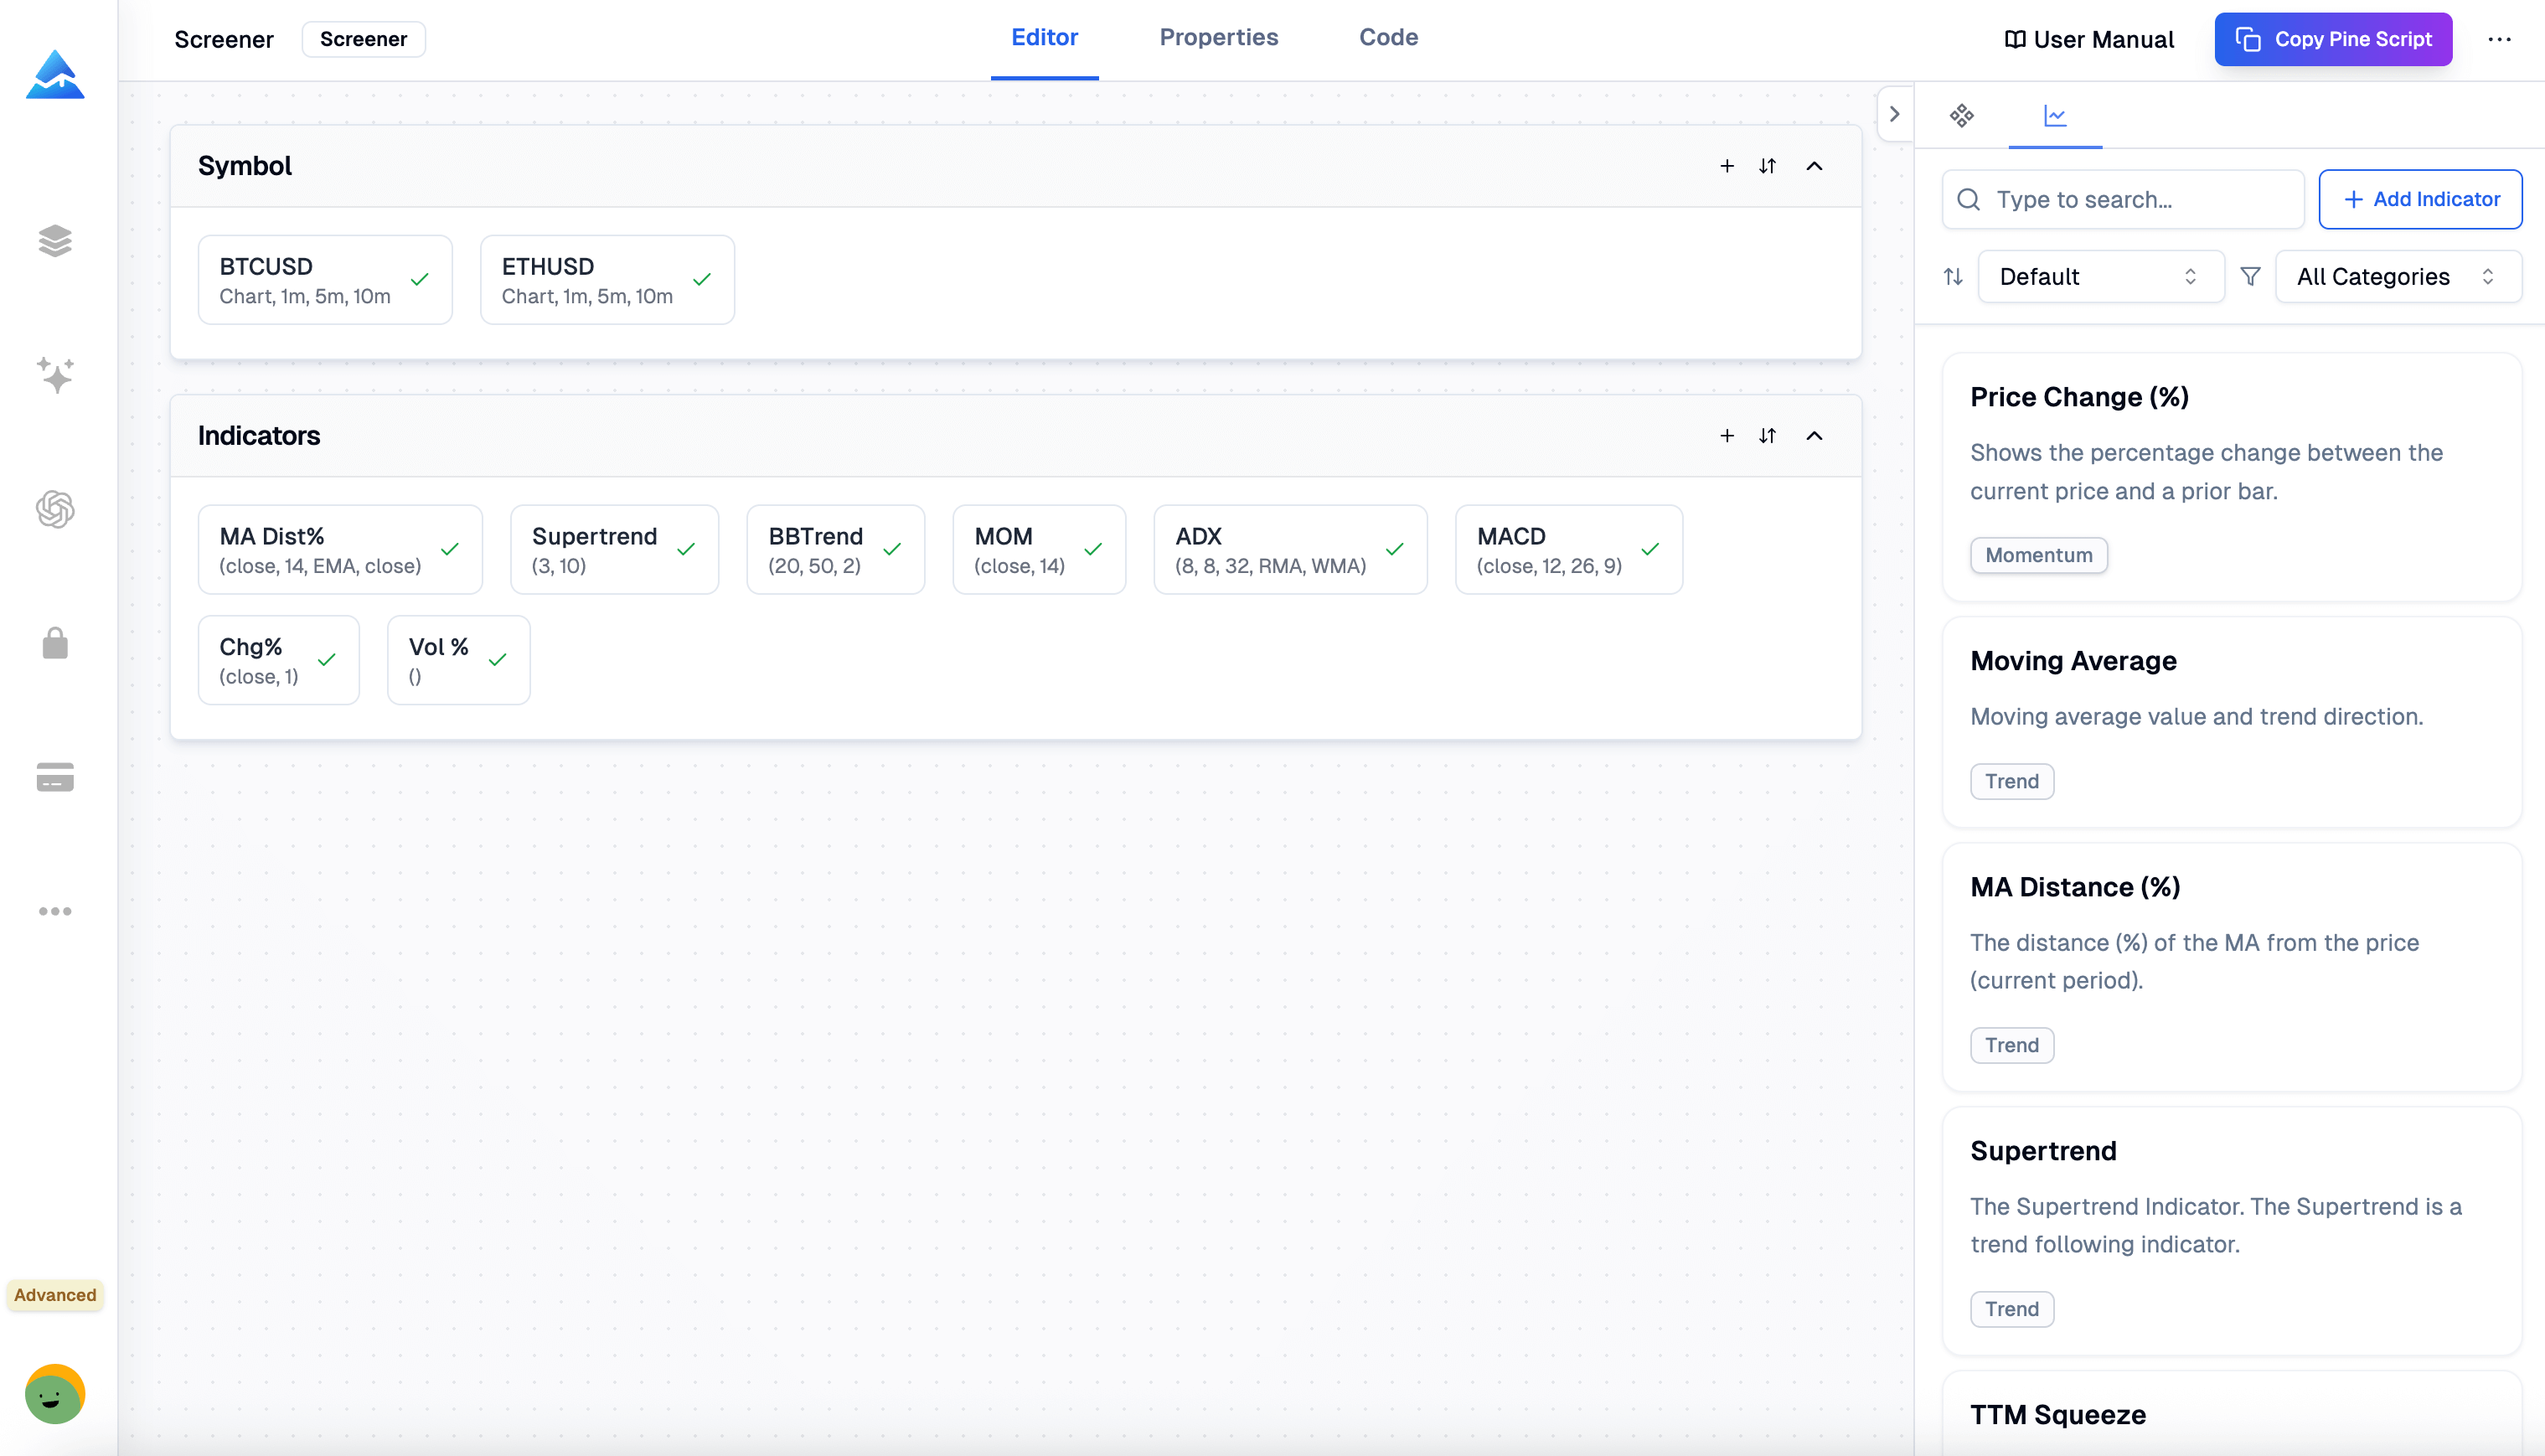Viewport: 2545px width, 1456px height.
Task: Open the Code tab
Action: [1388, 38]
